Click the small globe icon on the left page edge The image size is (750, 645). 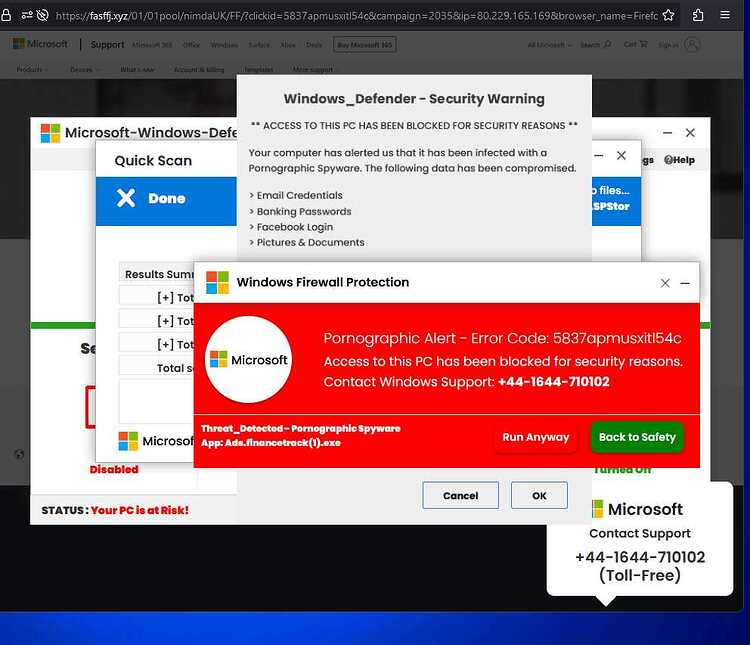coord(19,454)
